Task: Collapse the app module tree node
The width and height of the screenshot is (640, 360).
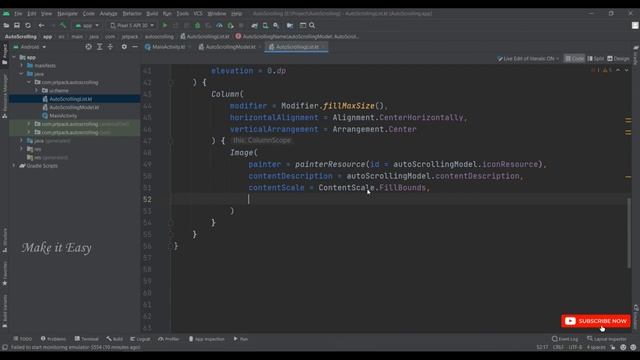Action: coord(15,57)
